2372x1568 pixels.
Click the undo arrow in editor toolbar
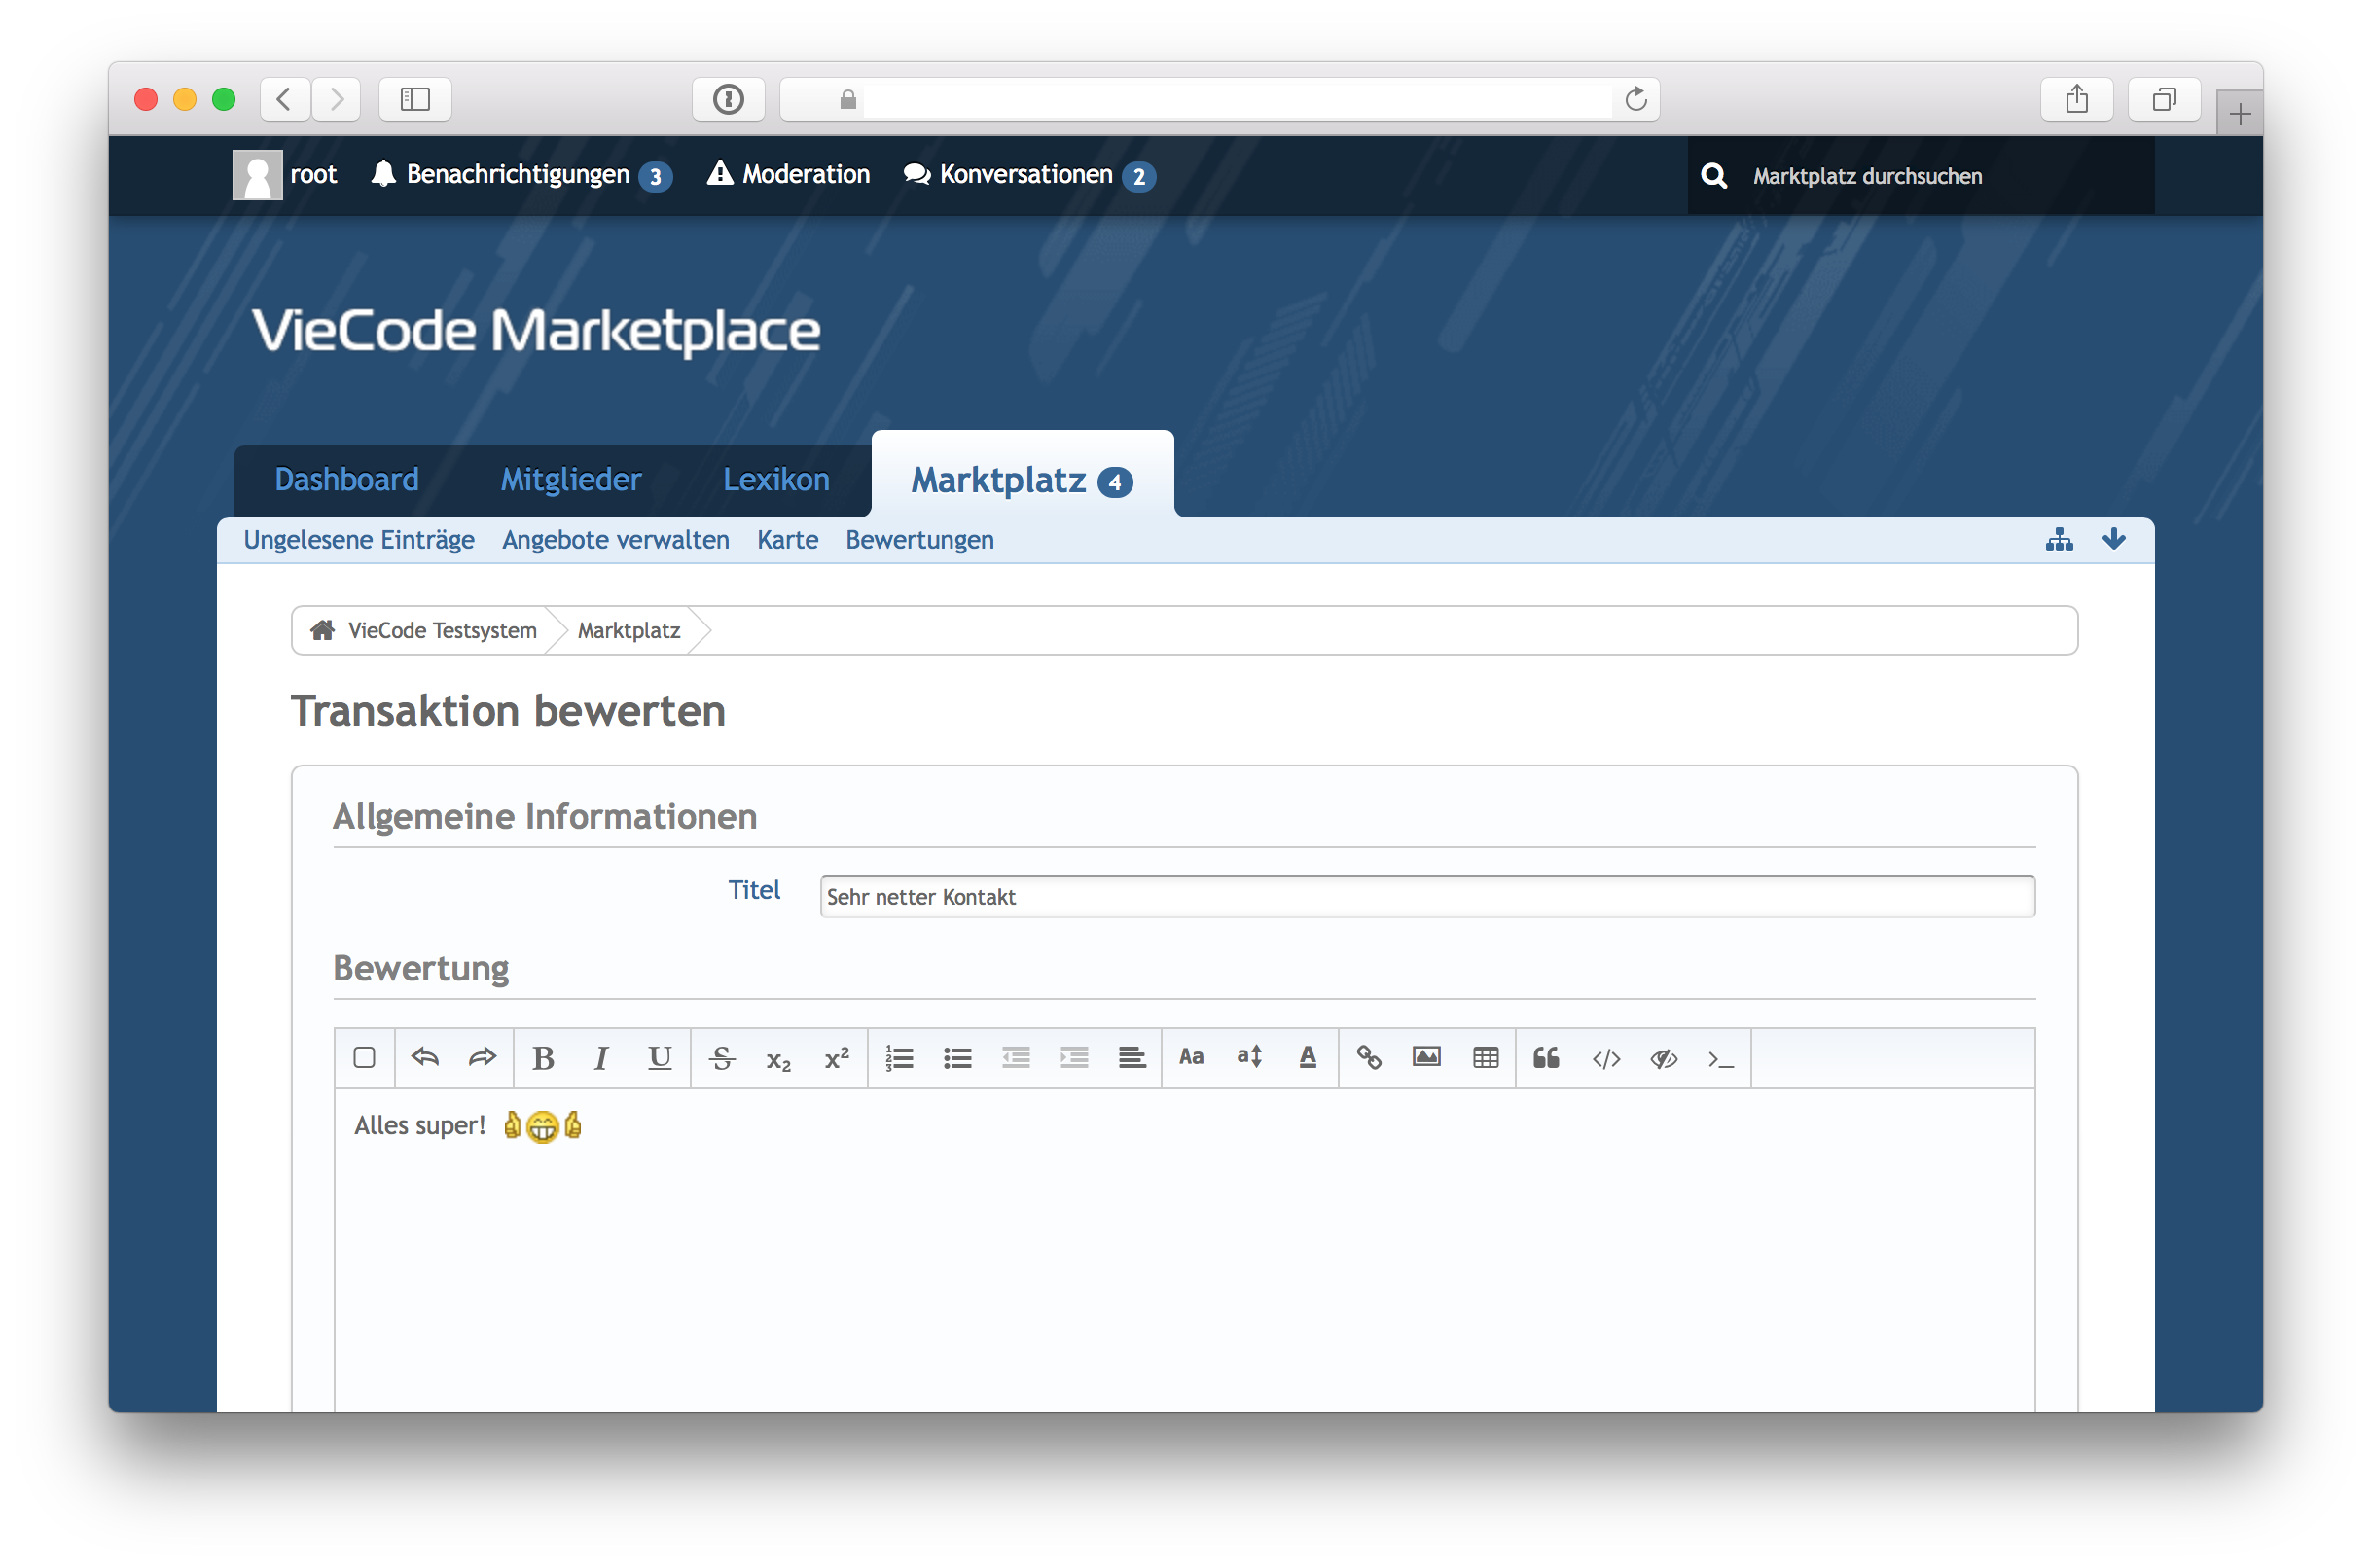click(x=425, y=1058)
